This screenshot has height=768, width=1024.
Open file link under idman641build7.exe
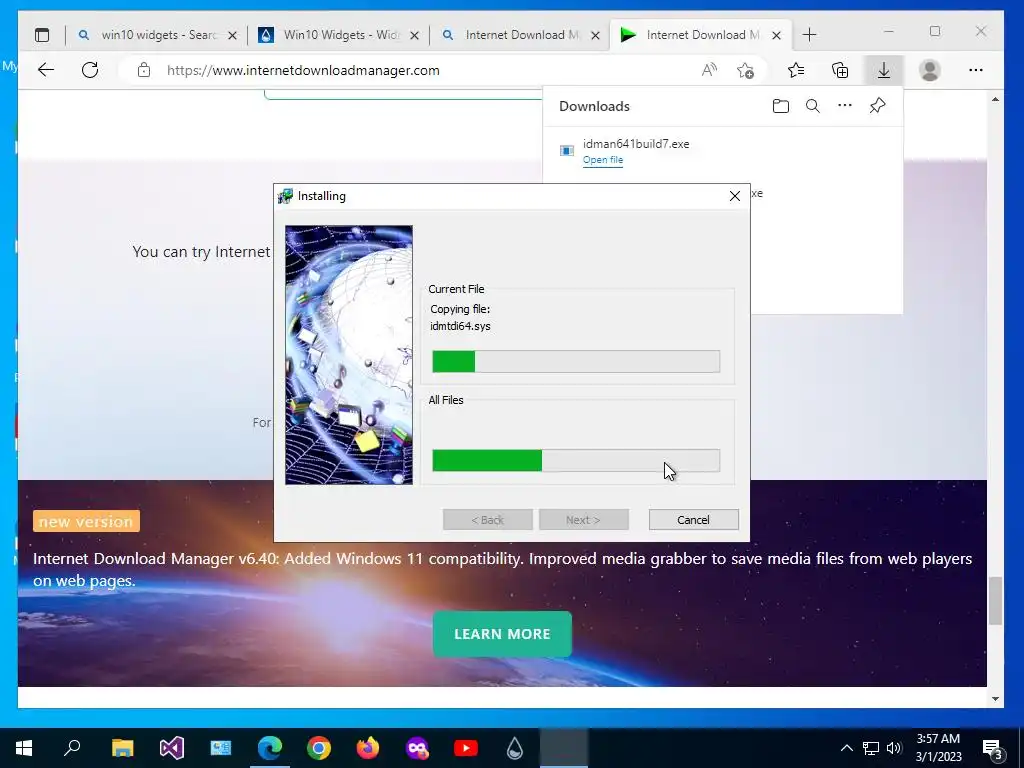(x=603, y=160)
